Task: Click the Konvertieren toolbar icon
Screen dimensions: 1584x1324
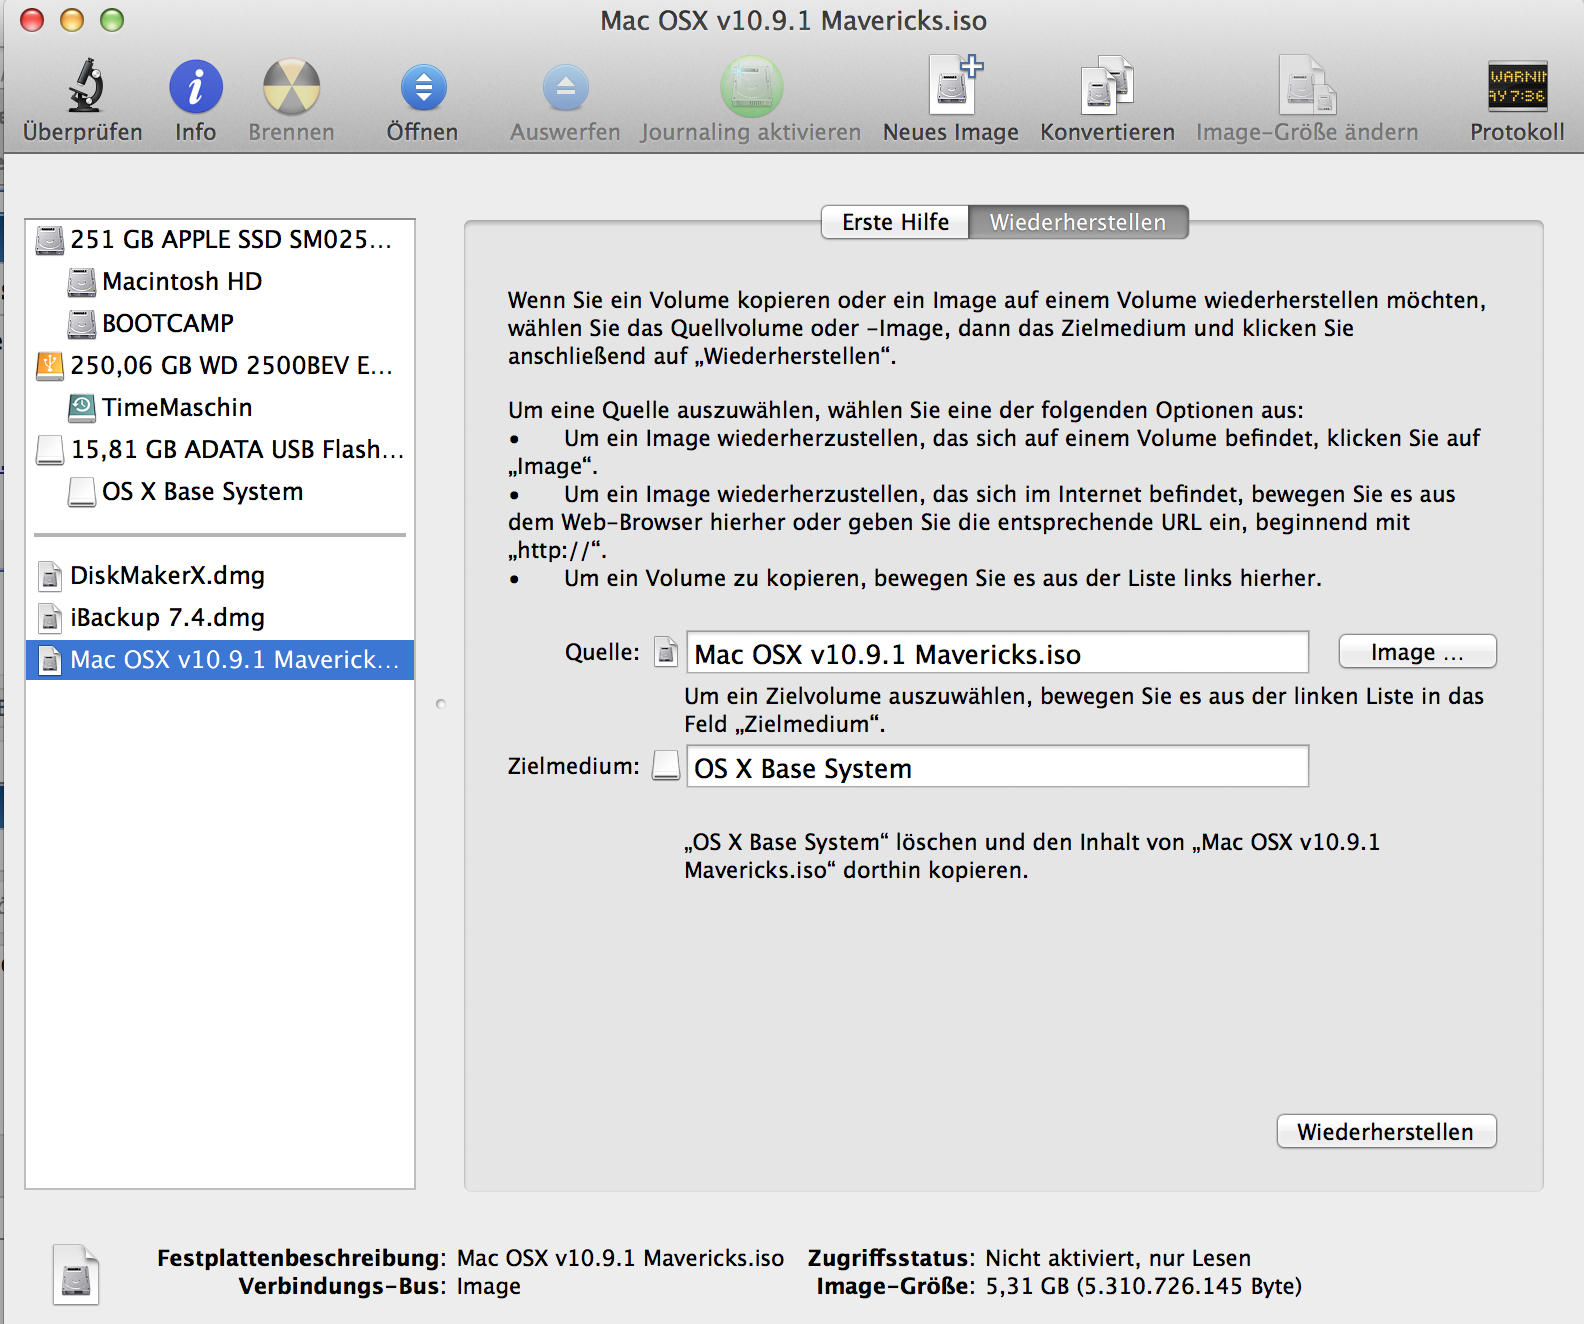Action: click(x=1107, y=85)
